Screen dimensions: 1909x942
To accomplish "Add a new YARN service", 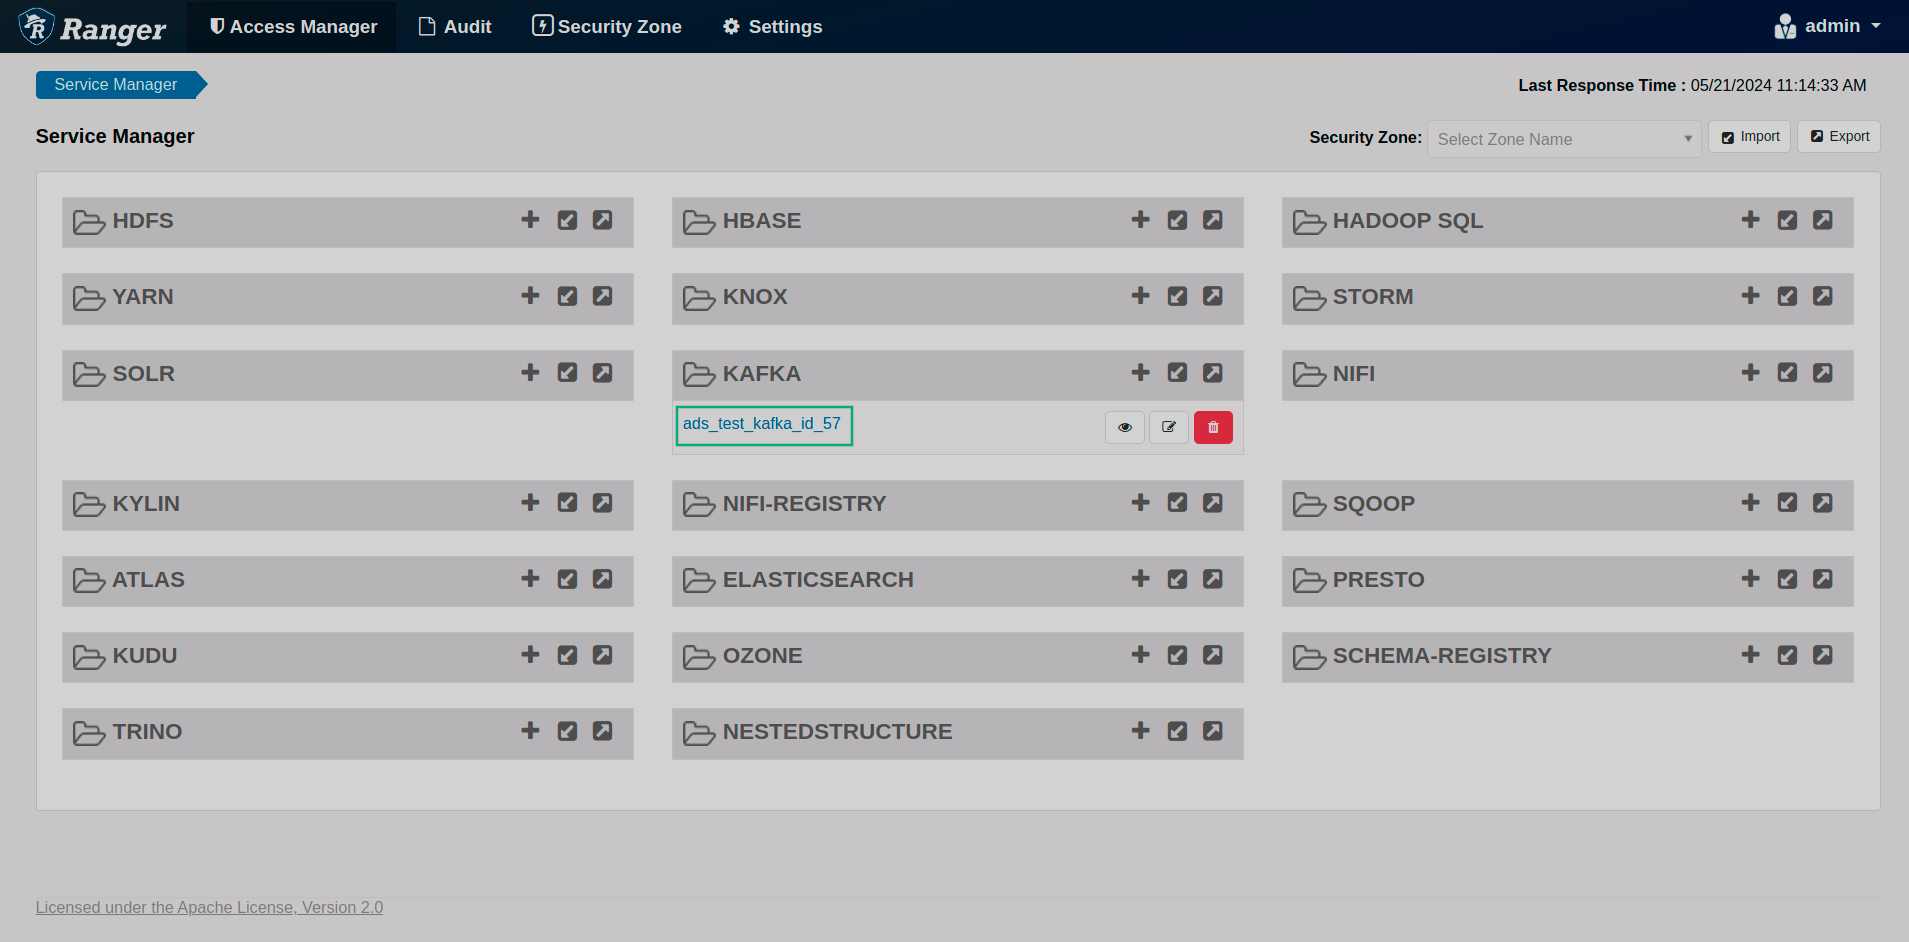I will 530,296.
